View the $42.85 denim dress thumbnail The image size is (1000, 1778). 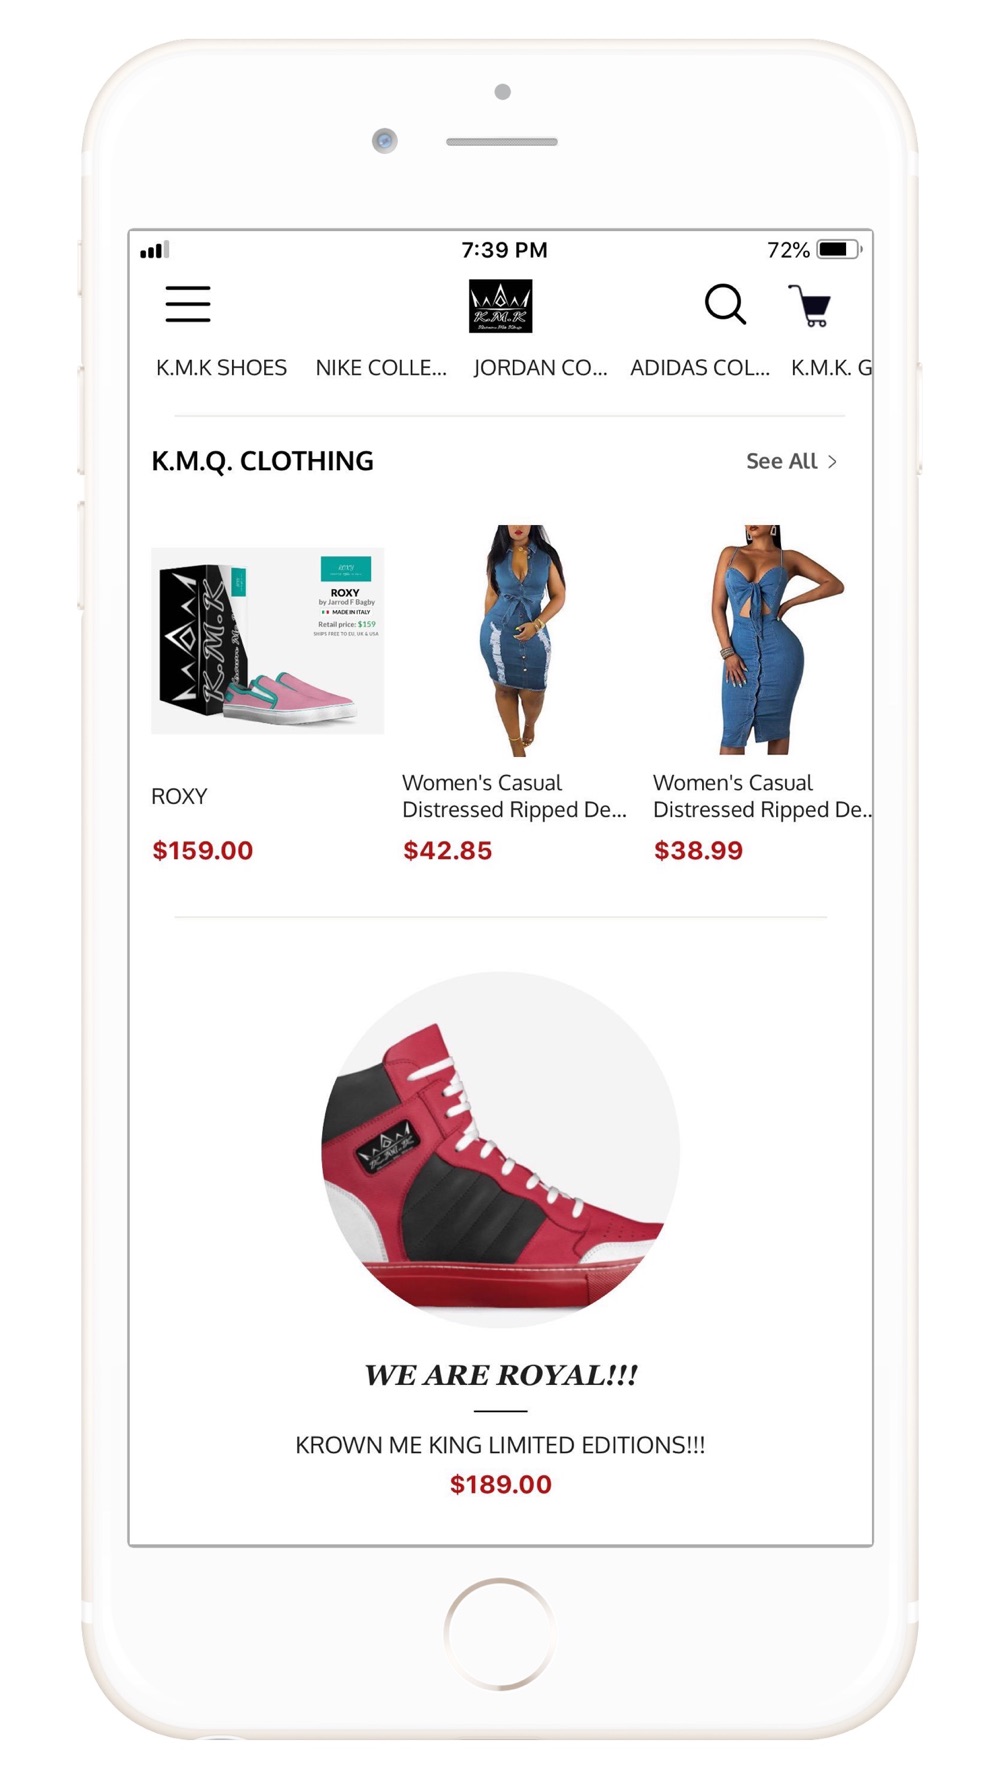tap(520, 640)
